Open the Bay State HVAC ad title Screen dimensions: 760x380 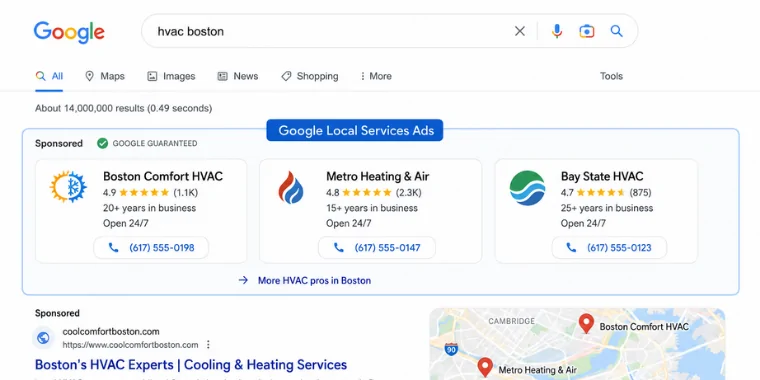602,176
